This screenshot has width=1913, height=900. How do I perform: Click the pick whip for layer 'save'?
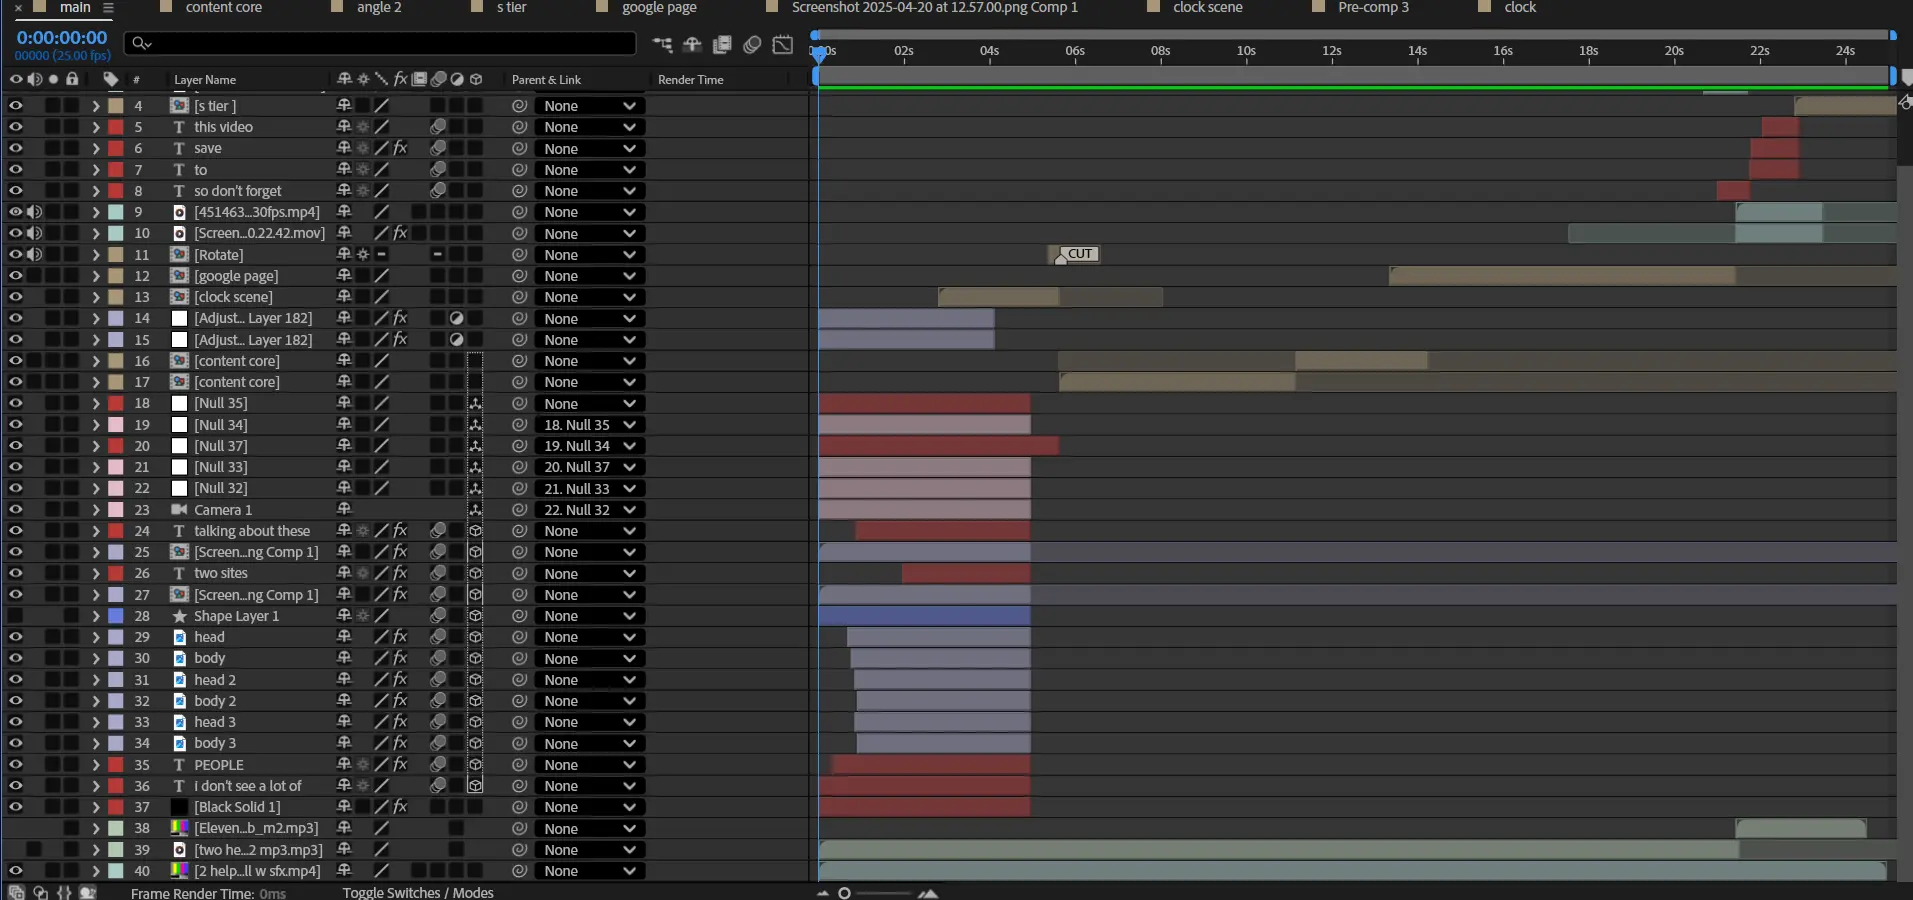tap(519, 149)
